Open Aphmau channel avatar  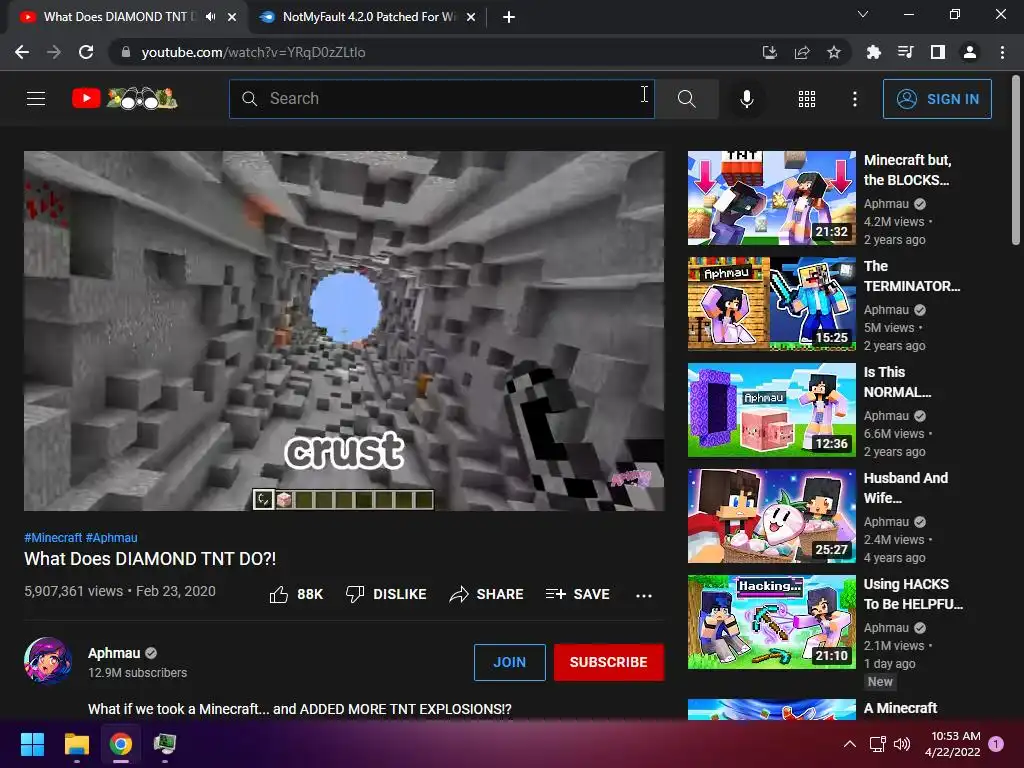coord(48,661)
